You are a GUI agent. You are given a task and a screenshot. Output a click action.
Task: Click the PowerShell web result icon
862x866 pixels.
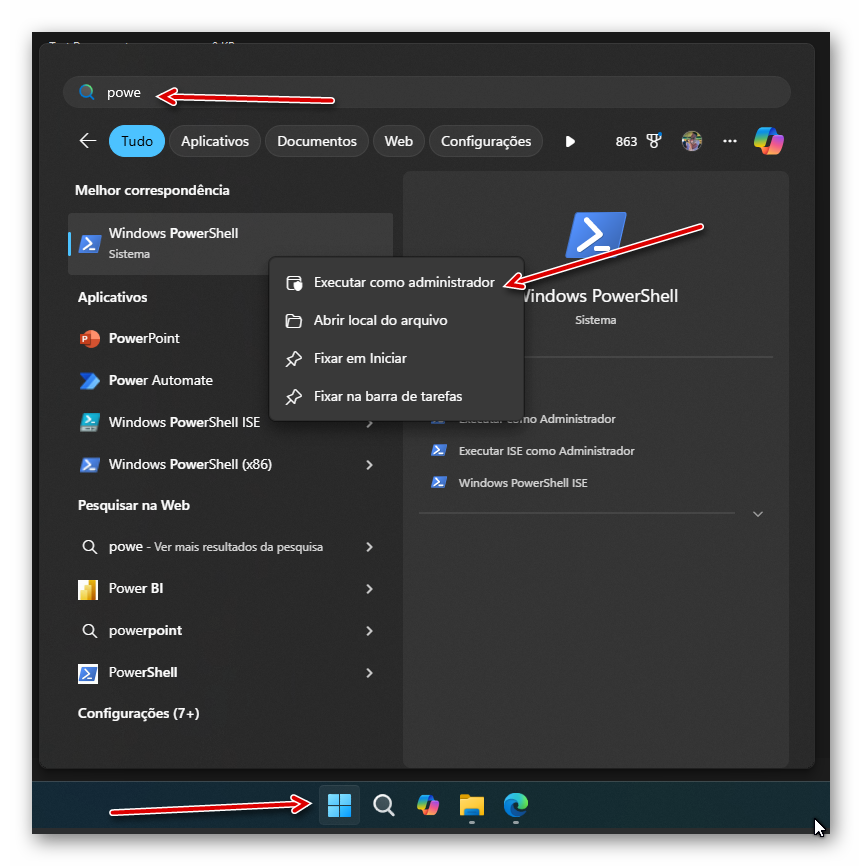[88, 673]
